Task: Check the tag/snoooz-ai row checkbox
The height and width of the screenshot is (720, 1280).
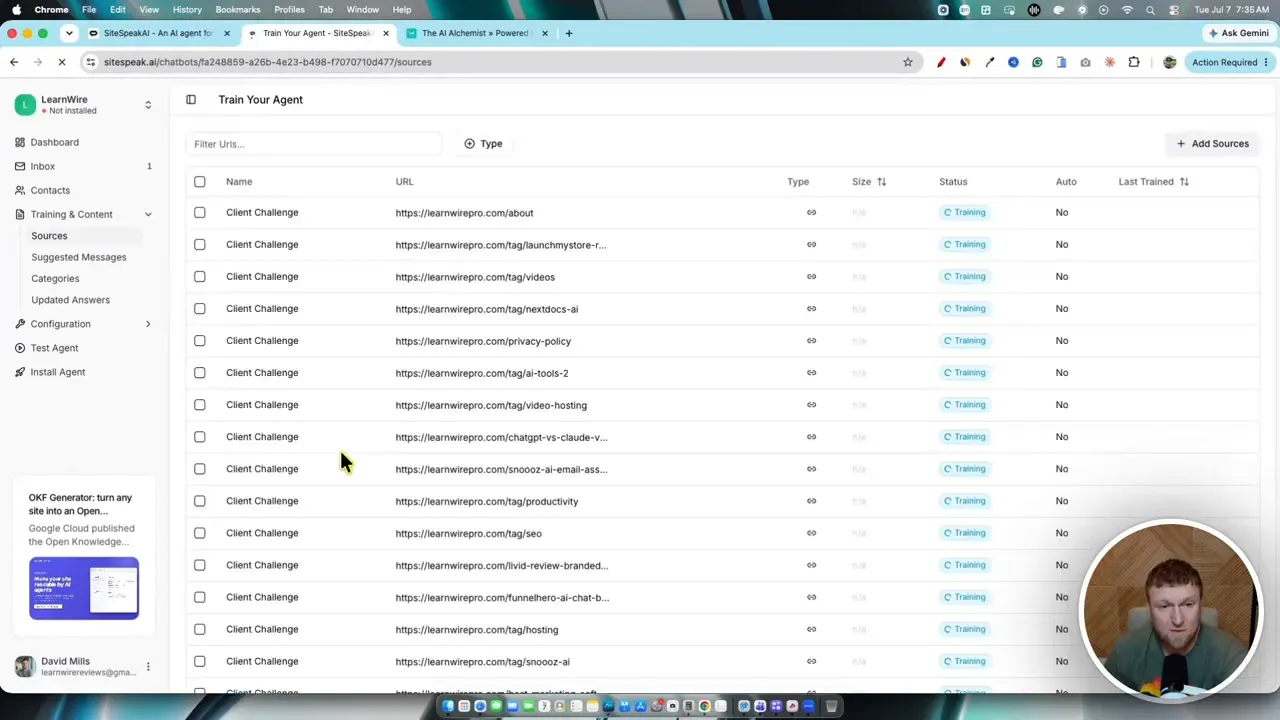Action: pyautogui.click(x=200, y=661)
